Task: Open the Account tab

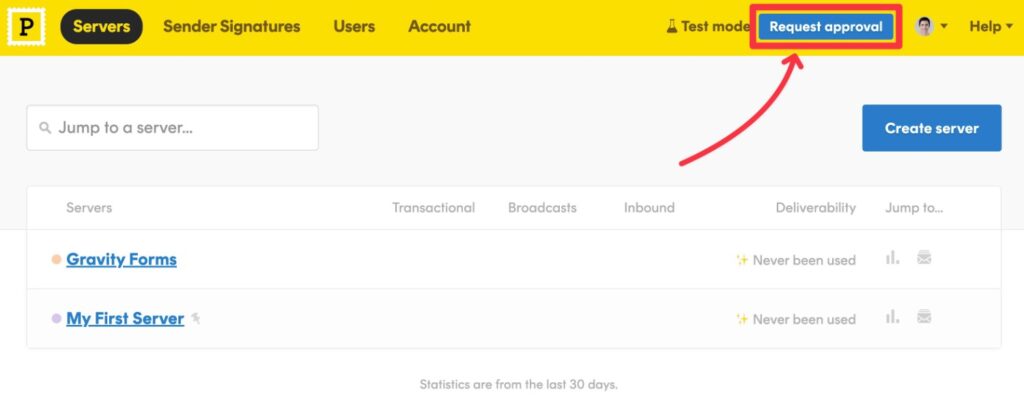Action: [x=439, y=27]
